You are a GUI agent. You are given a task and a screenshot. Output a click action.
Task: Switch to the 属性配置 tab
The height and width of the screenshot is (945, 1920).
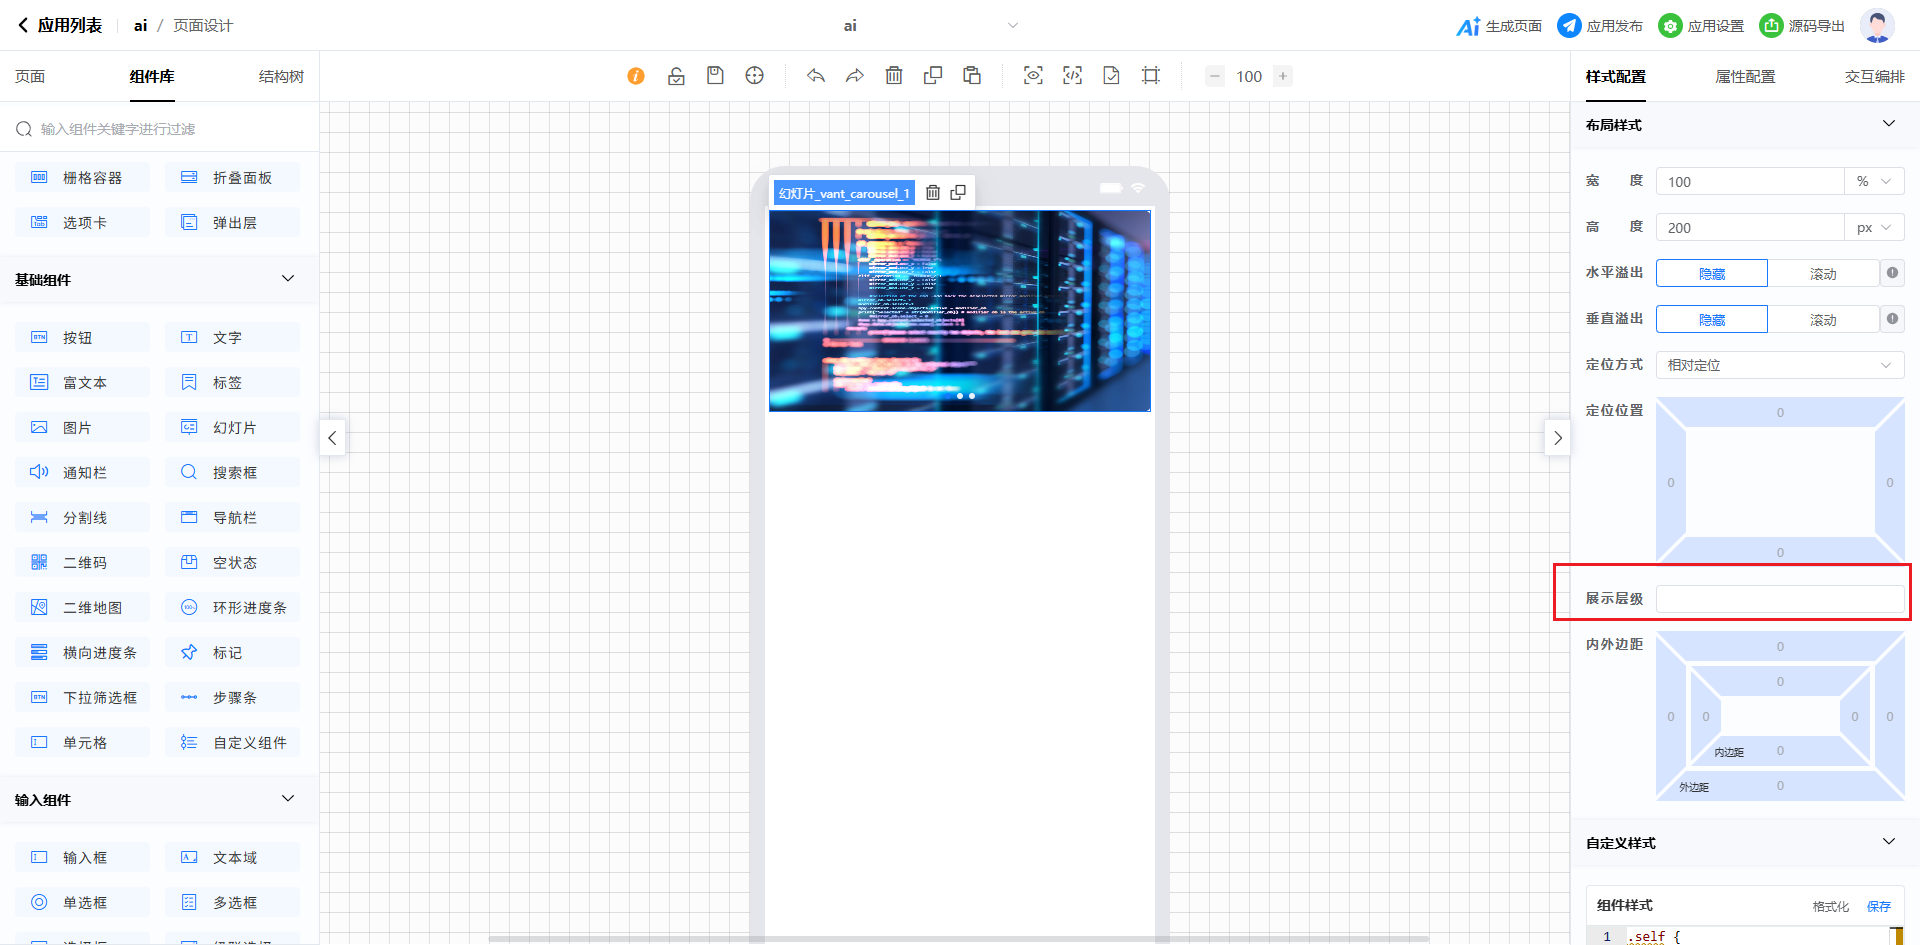click(x=1745, y=77)
